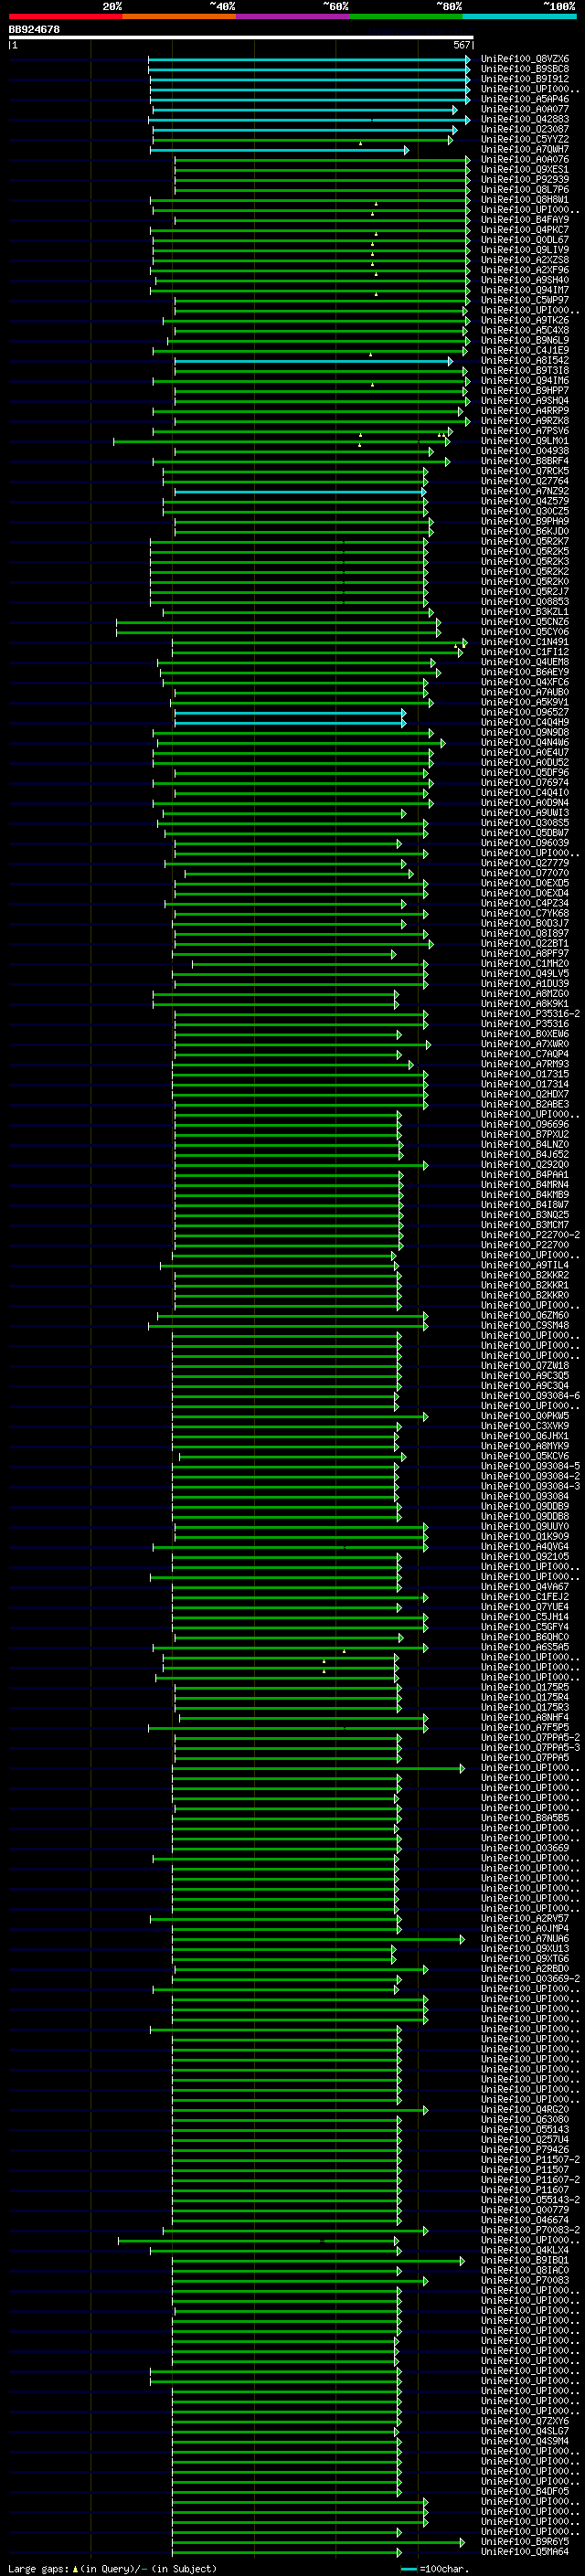Screen dimensions: 585x2576
Task: Click the red 20% identity color segment
Action: pos(65,17)
